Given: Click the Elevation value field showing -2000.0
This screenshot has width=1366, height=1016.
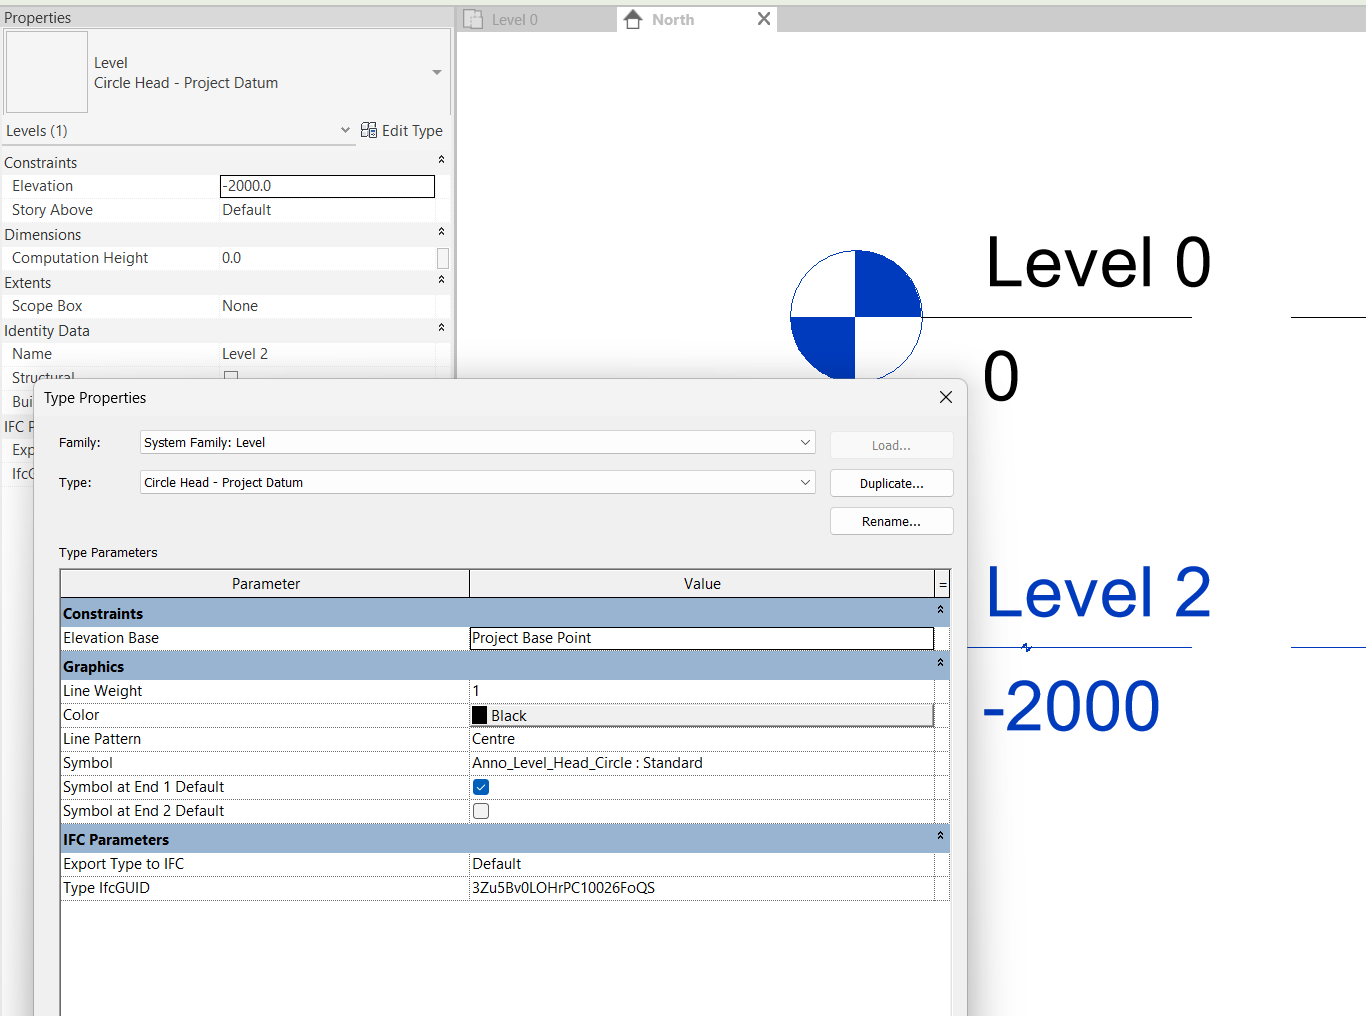Looking at the screenshot, I should [x=327, y=186].
